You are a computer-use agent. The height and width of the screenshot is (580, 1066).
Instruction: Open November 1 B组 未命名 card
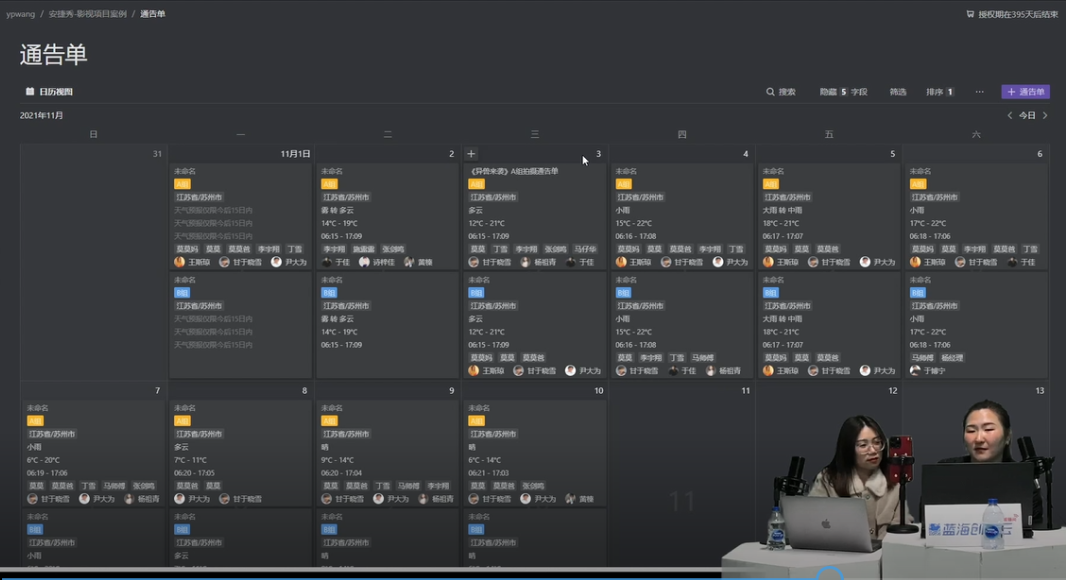(x=241, y=325)
